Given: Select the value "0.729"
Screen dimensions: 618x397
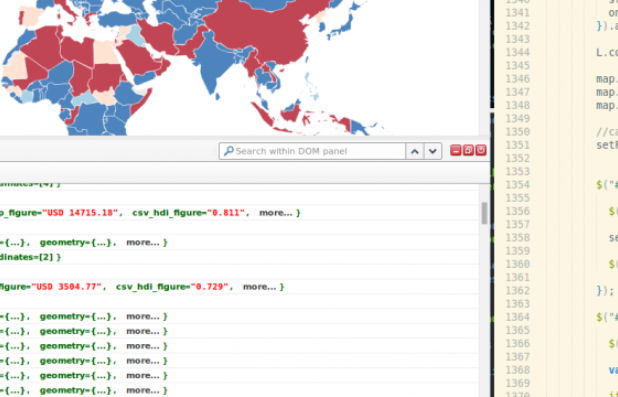Looking at the screenshot, I should coord(210,287).
